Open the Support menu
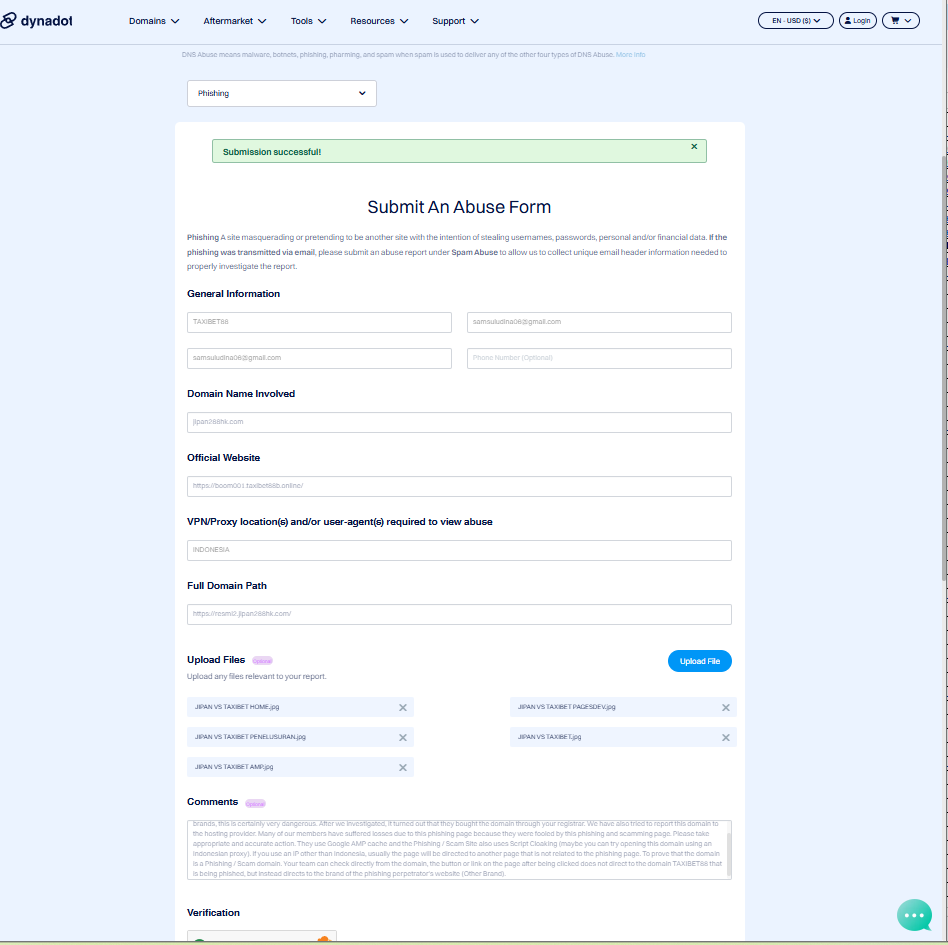 455,21
